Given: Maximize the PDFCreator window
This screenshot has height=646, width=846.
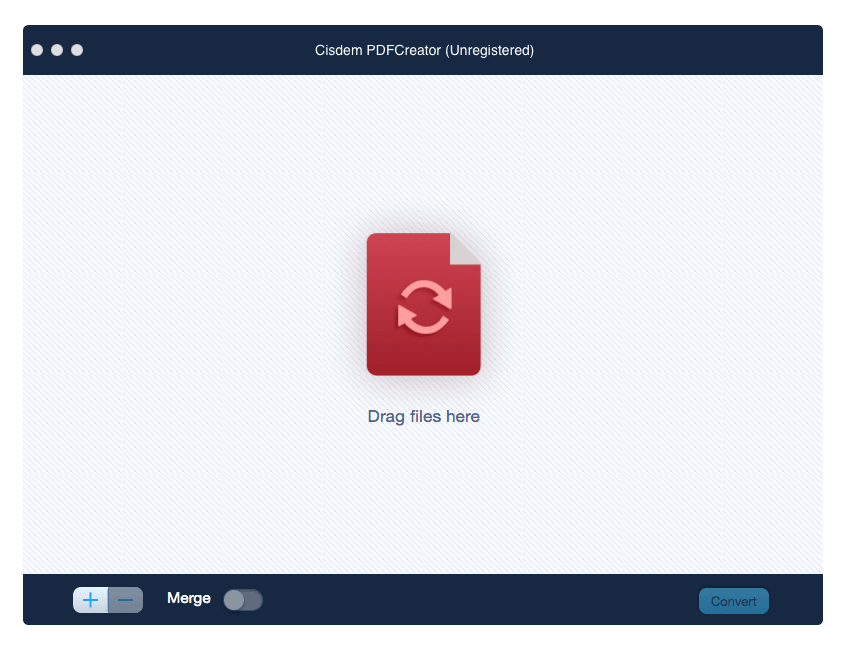Looking at the screenshot, I should tap(77, 50).
